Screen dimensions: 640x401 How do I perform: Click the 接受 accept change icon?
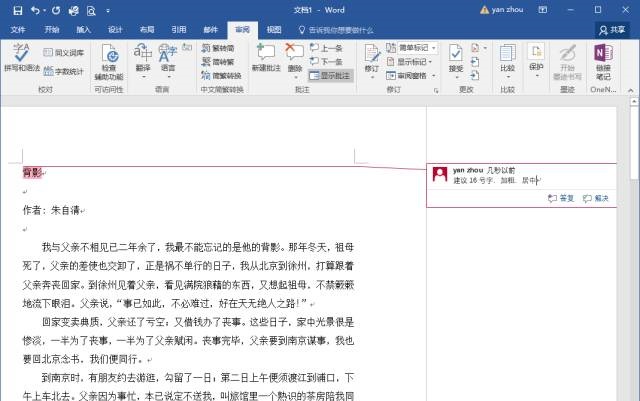click(x=456, y=58)
